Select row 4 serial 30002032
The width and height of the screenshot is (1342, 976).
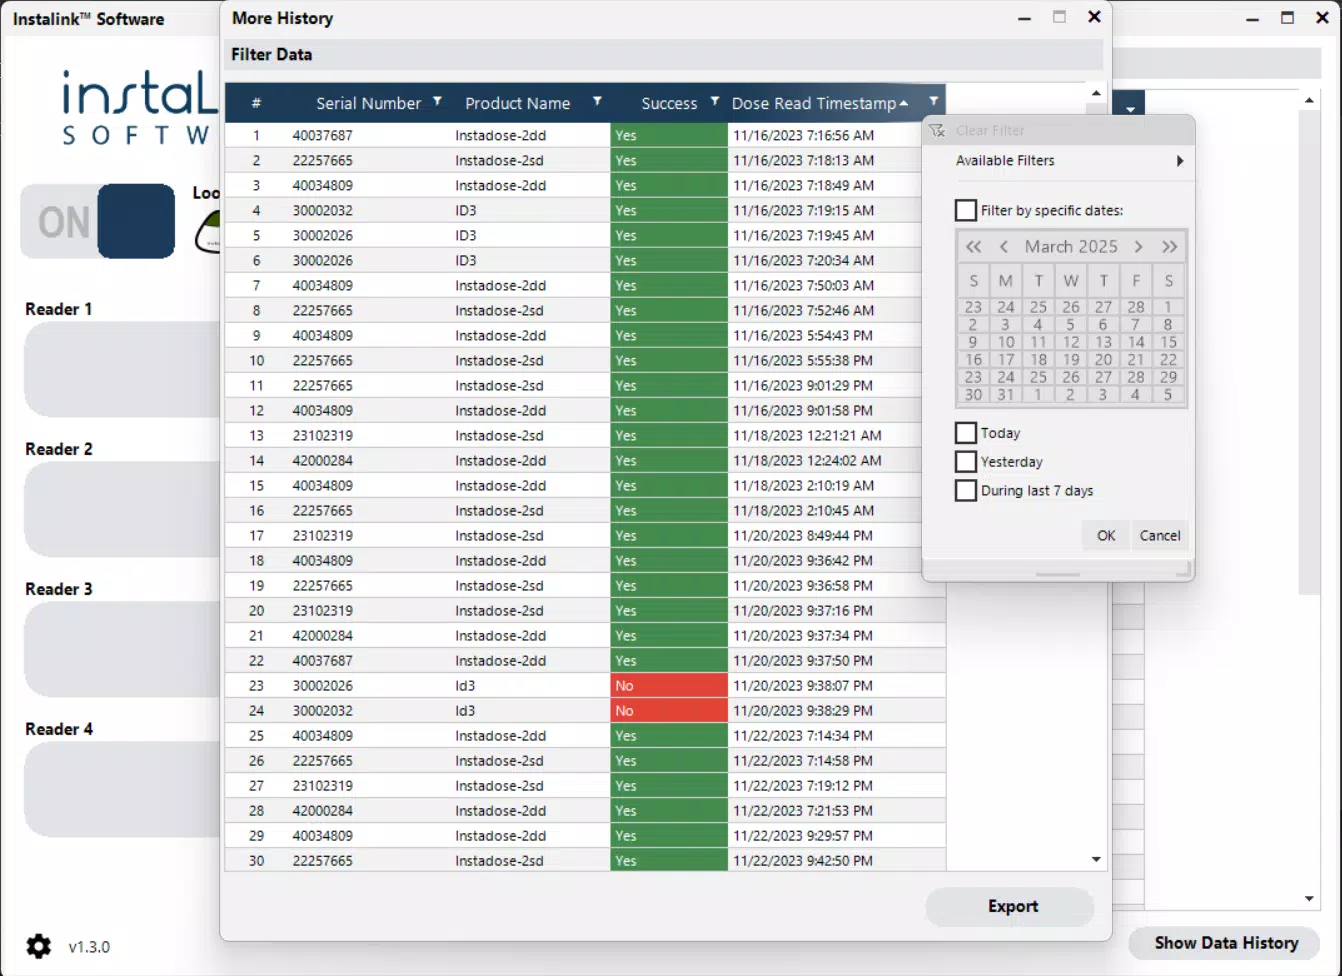[322, 210]
